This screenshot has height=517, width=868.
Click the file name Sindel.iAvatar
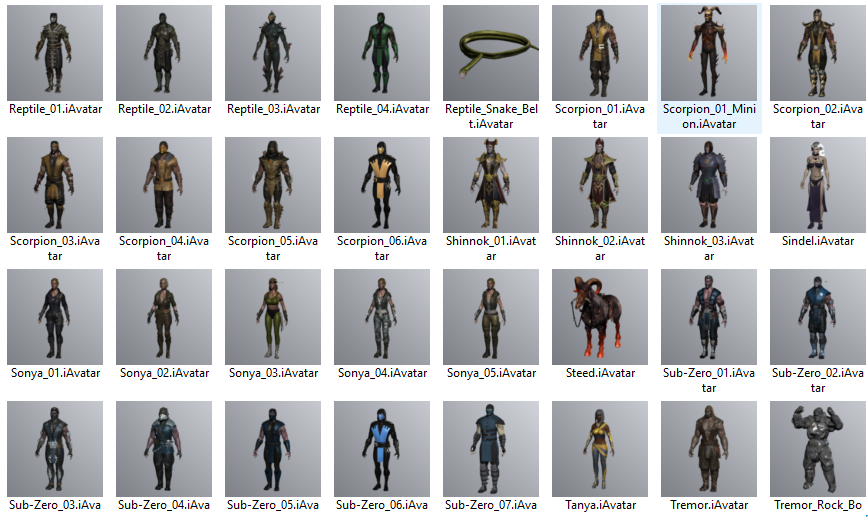tap(818, 241)
